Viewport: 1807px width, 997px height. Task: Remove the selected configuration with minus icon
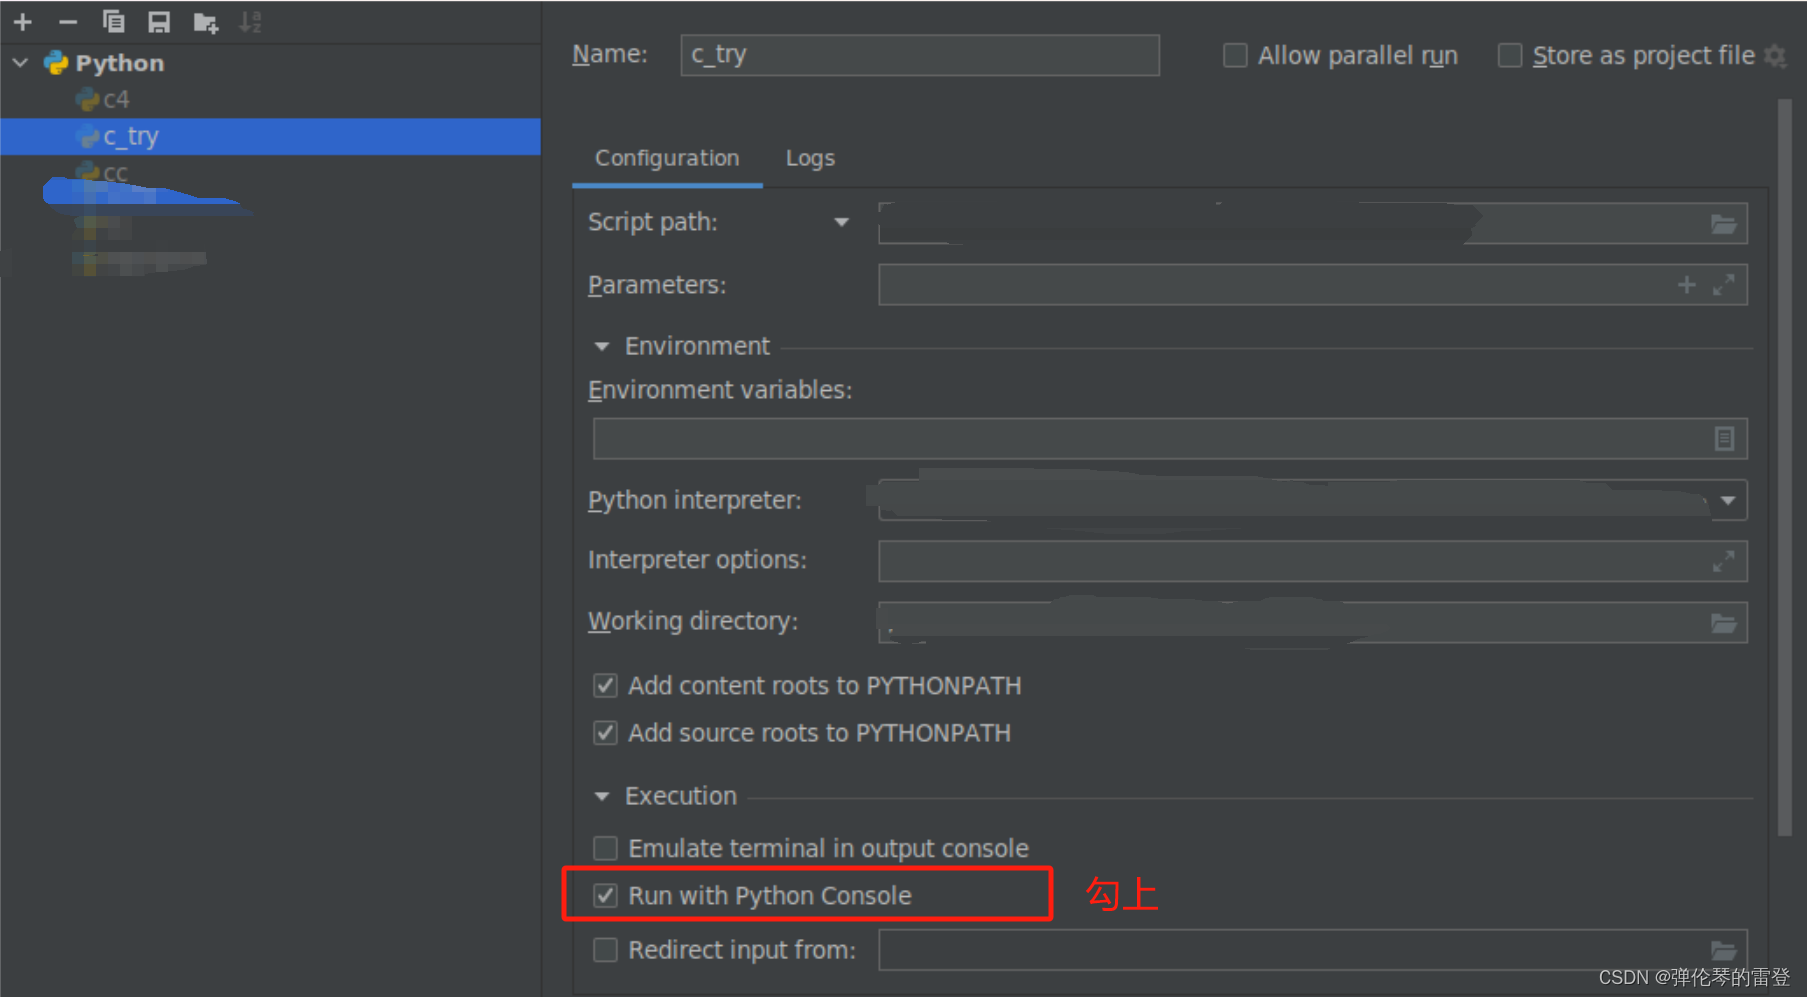[x=68, y=22]
